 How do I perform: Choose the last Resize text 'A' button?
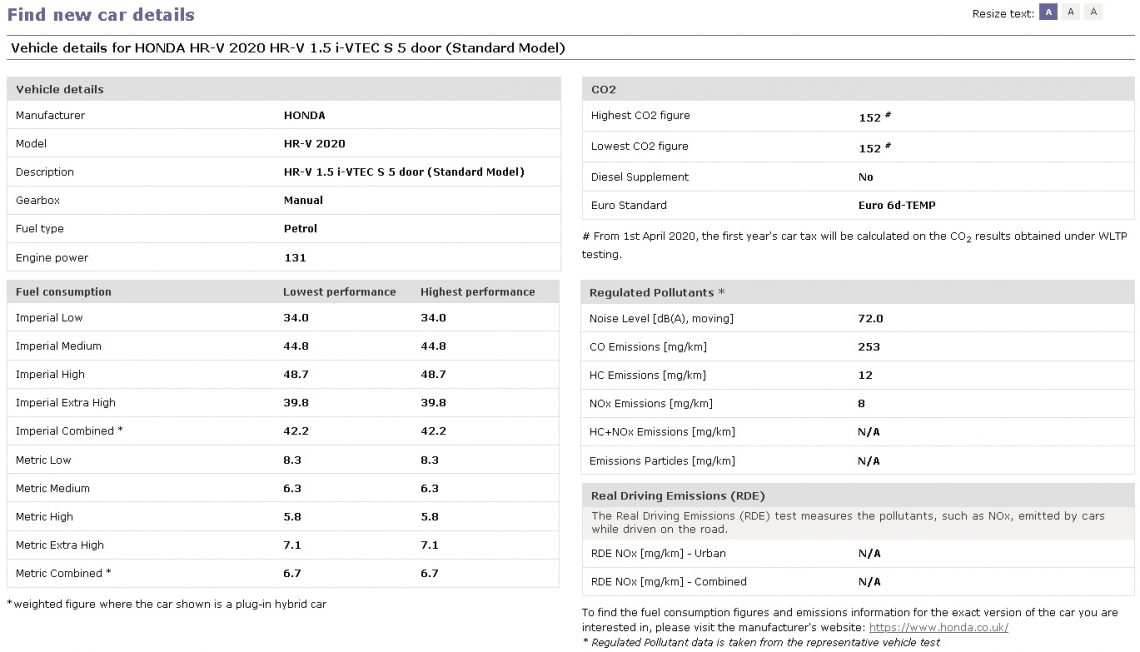[1093, 12]
